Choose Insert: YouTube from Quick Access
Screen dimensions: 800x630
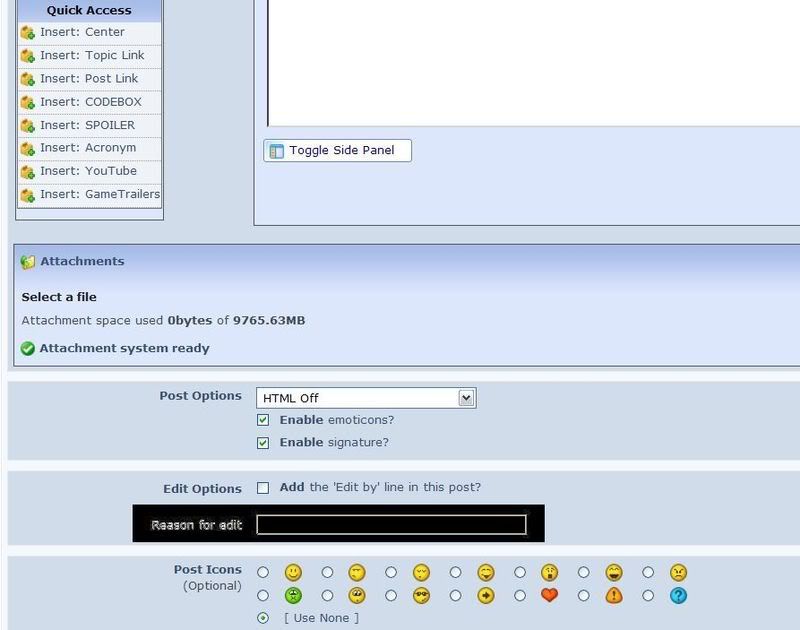coord(88,171)
